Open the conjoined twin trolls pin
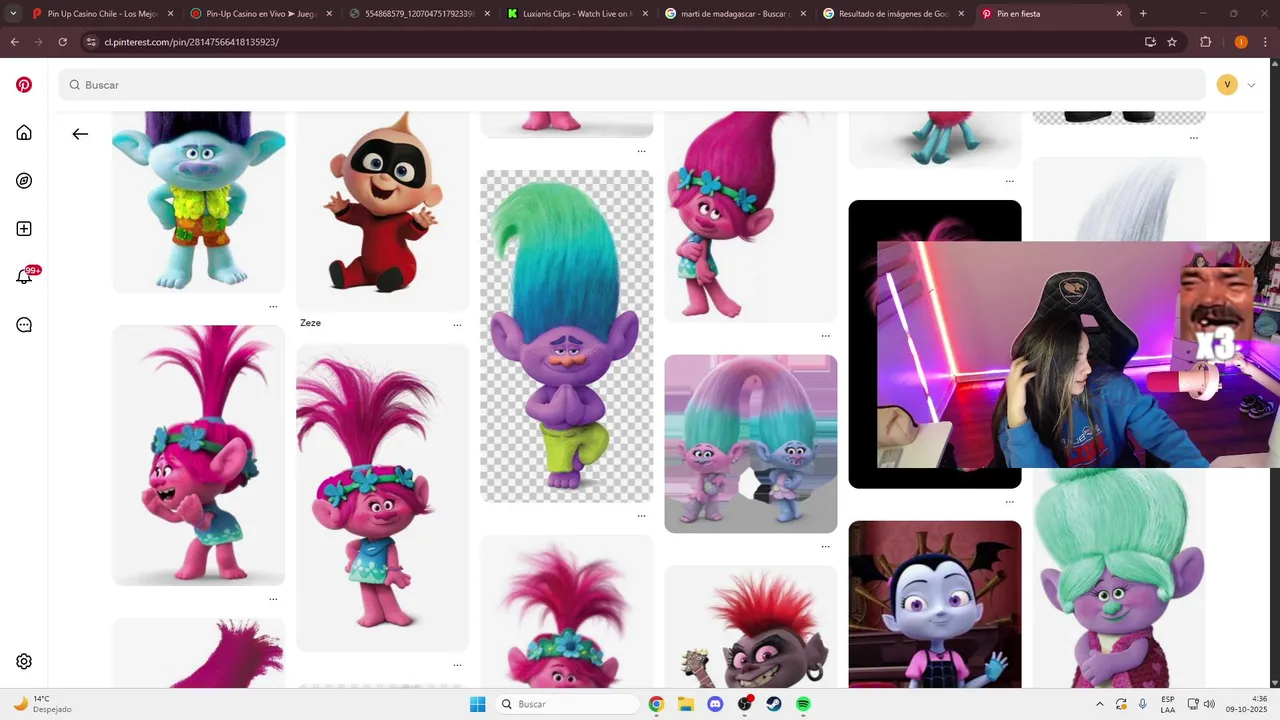This screenshot has width=1280, height=720. coord(751,444)
